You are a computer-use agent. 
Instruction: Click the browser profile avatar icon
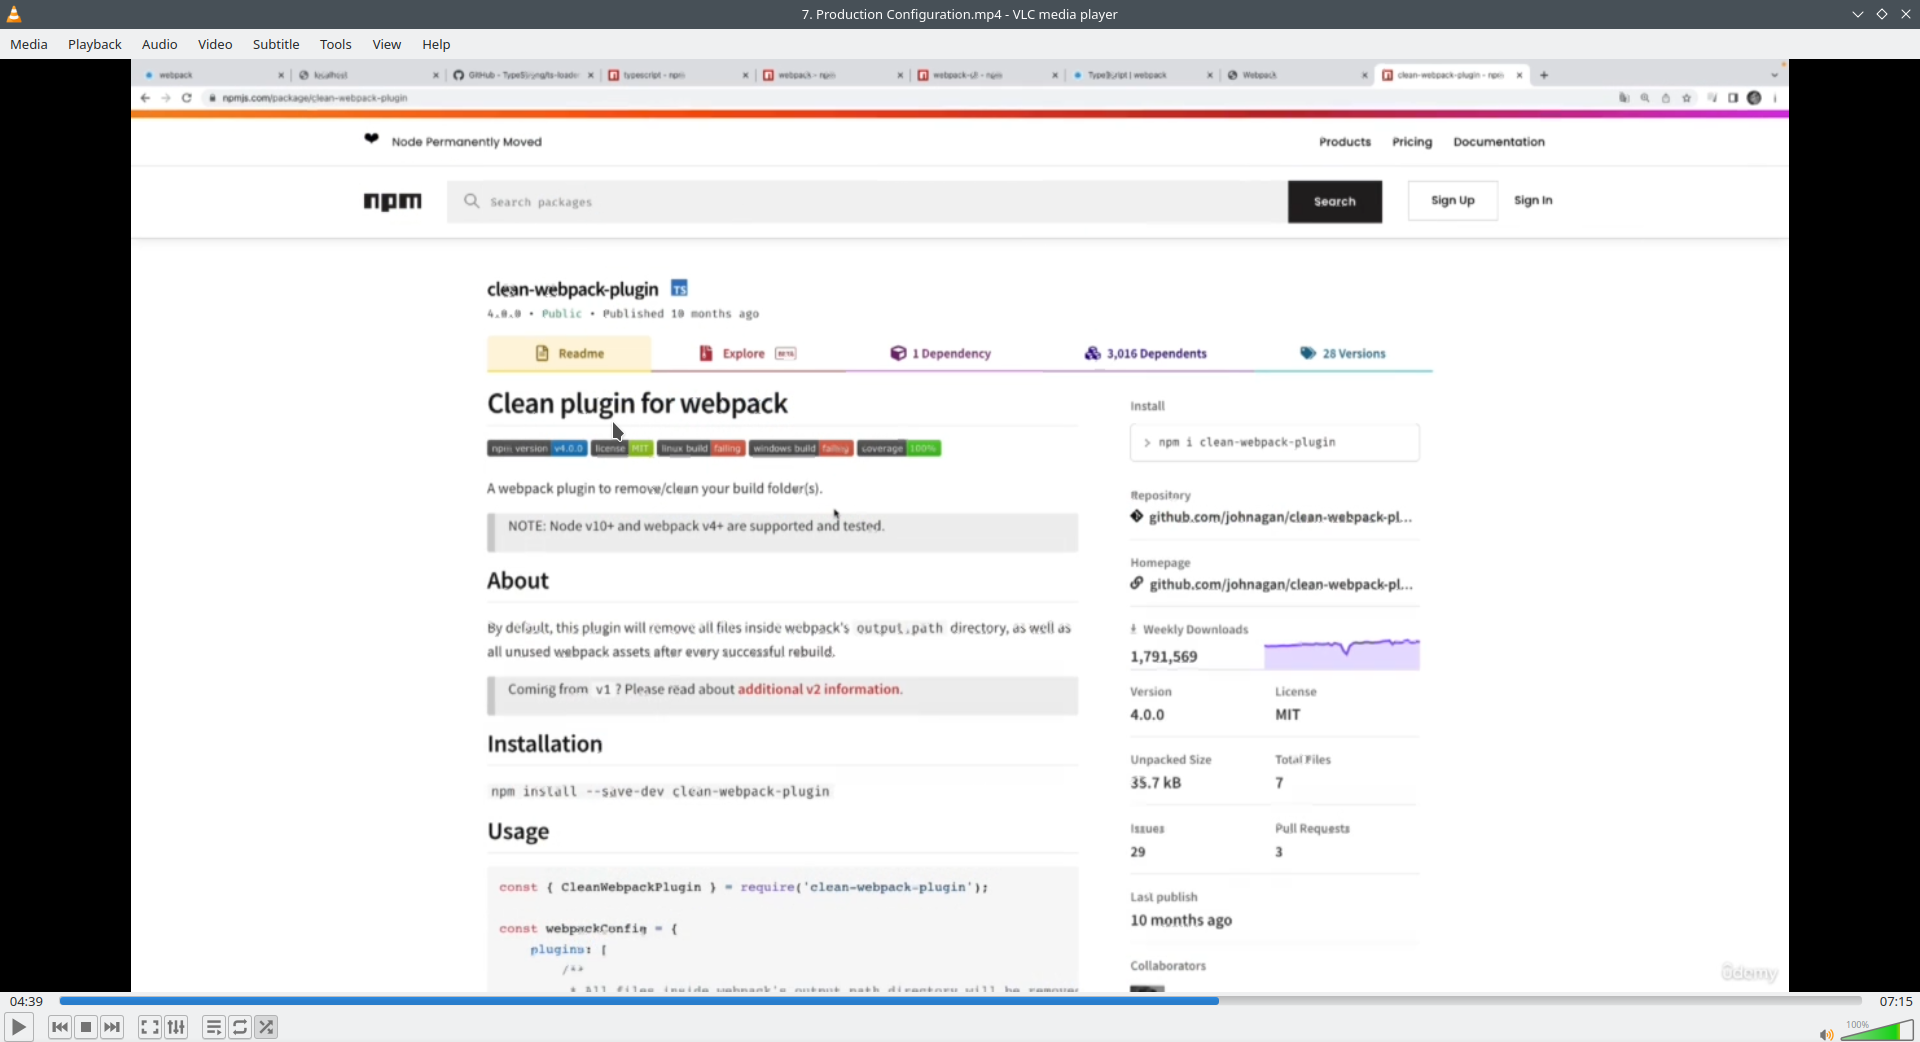pos(1754,98)
